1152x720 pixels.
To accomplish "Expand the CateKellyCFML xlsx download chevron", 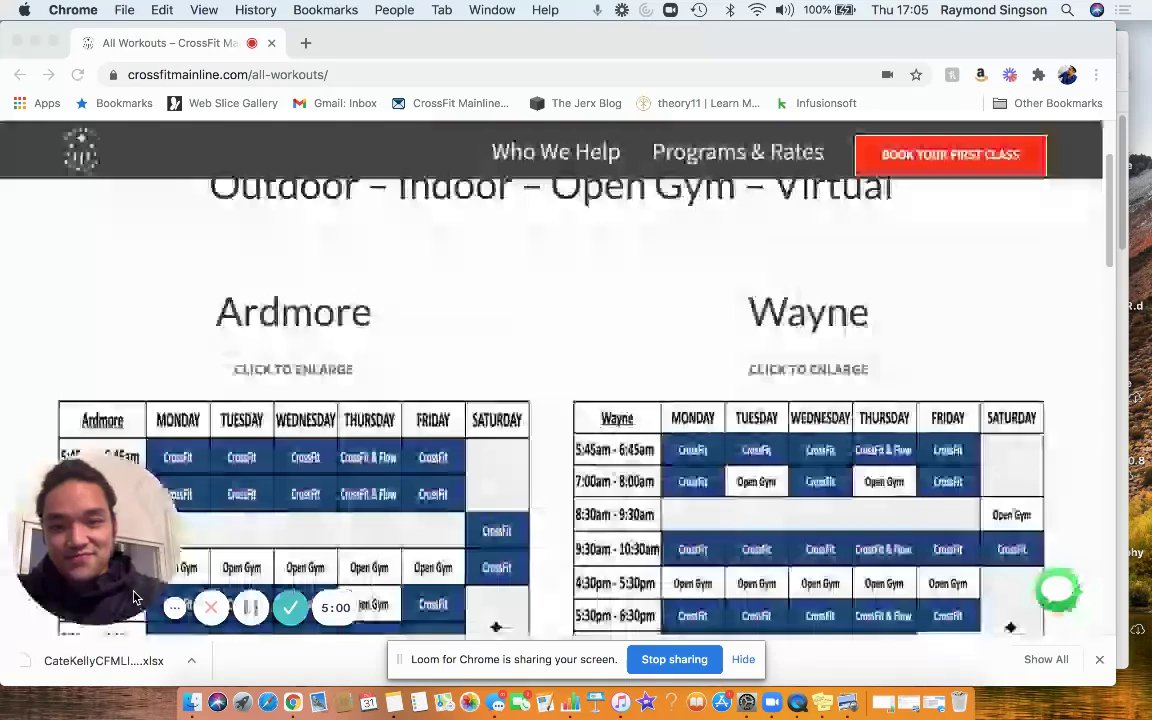I will click(x=191, y=660).
